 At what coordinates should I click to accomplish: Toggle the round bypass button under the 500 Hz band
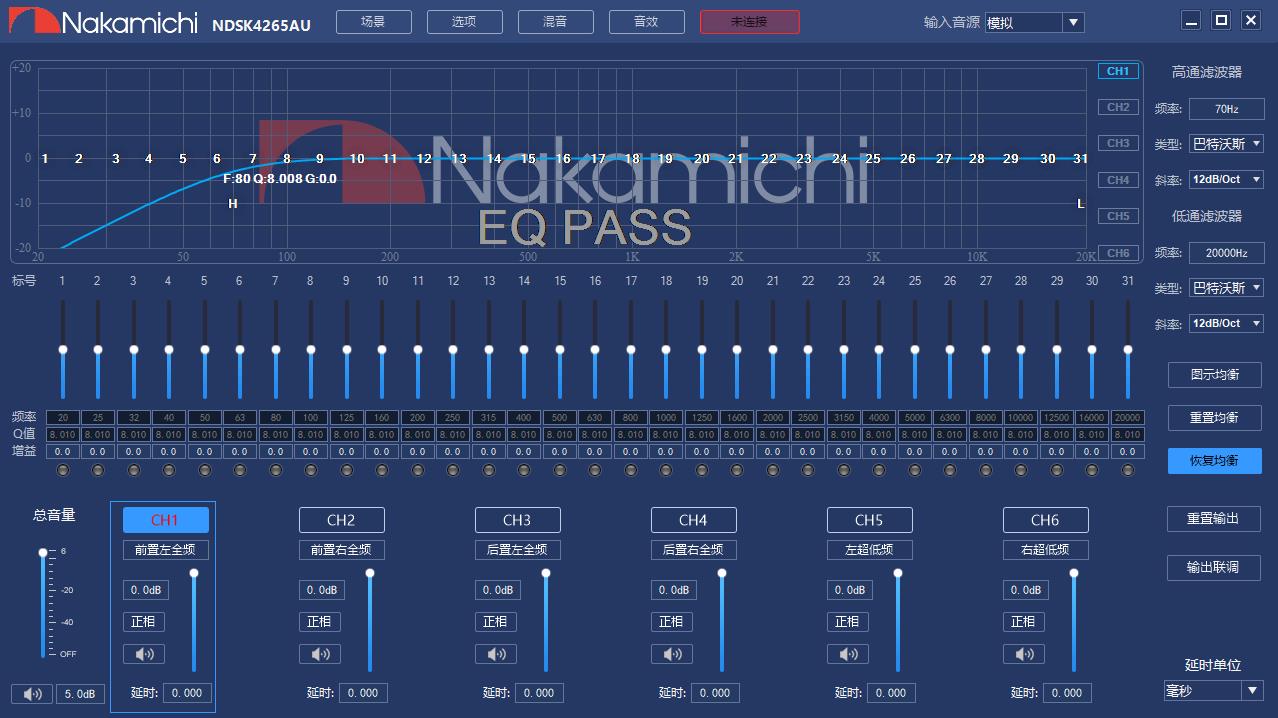560,470
